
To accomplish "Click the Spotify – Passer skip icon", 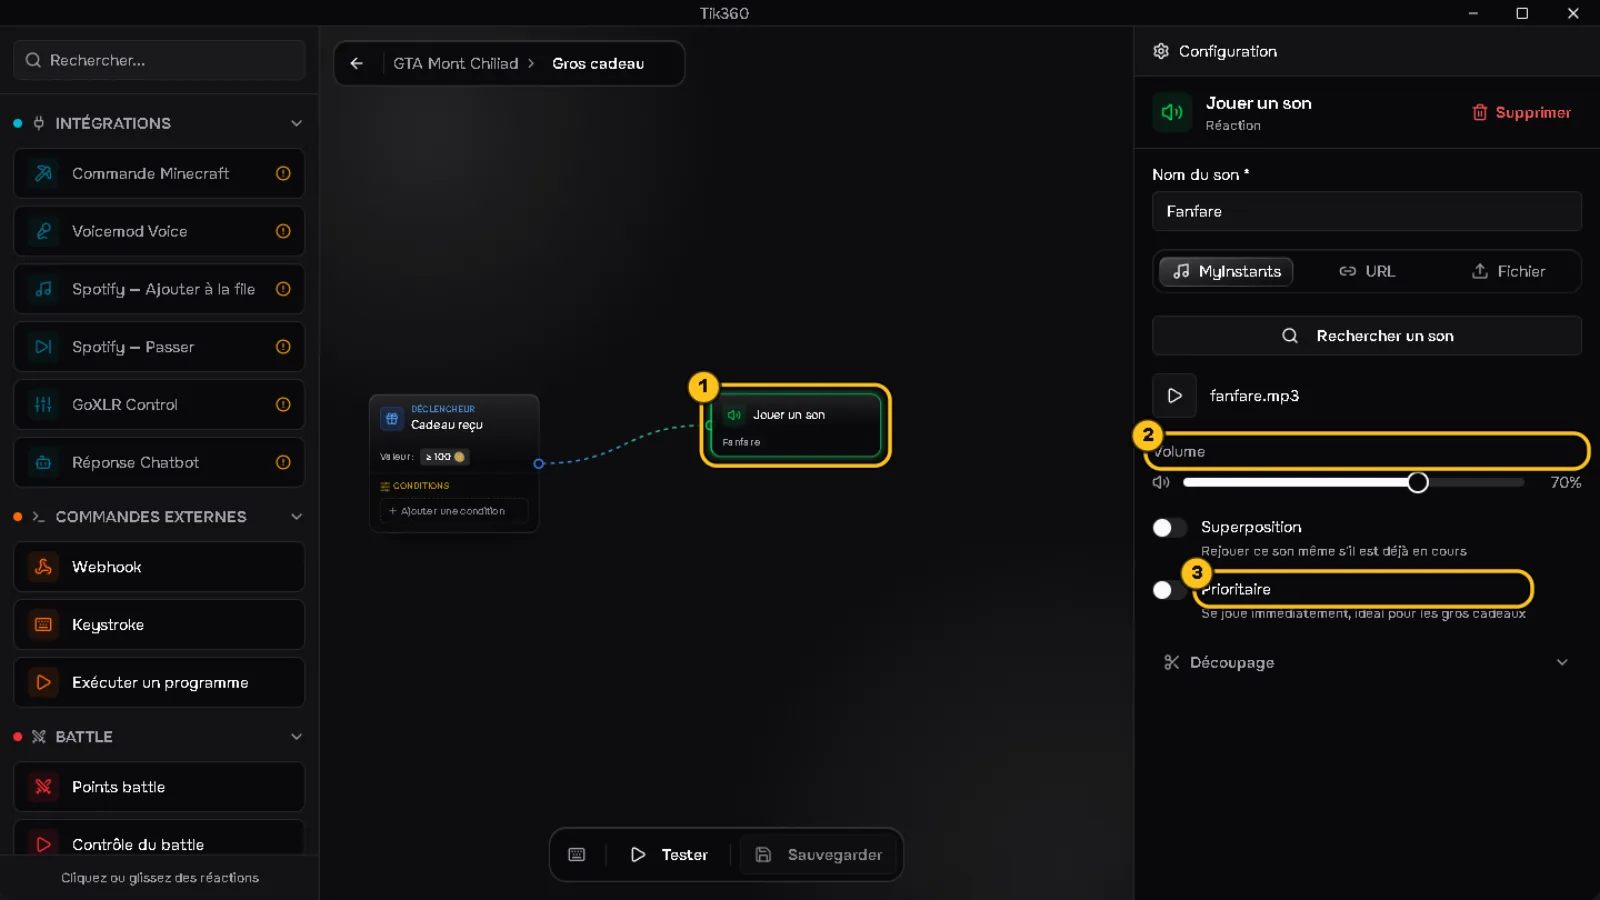I will tap(43, 347).
